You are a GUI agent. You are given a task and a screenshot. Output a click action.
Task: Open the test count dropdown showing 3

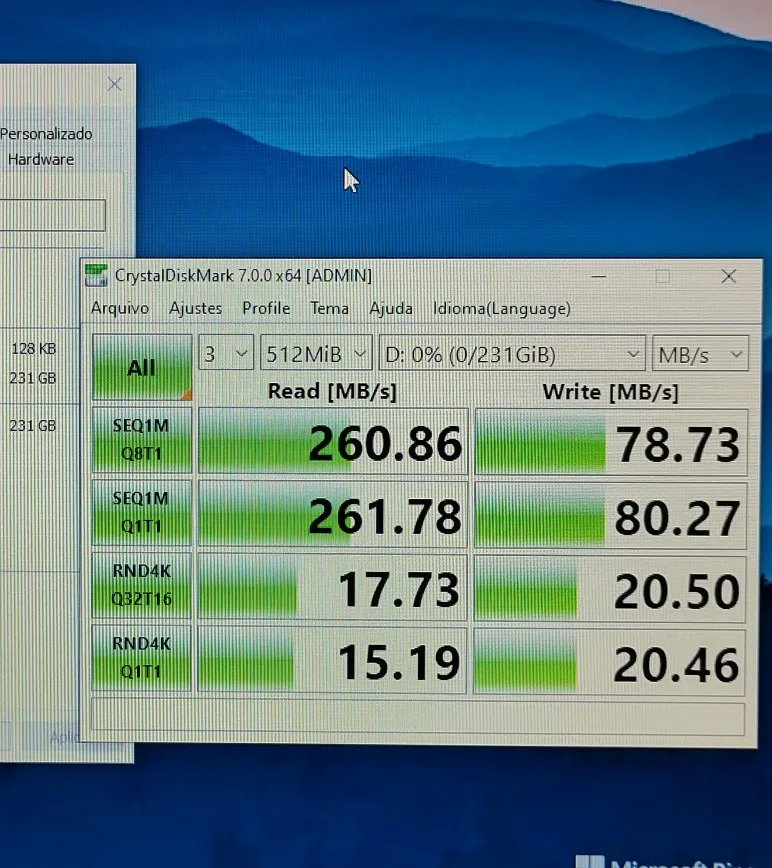coord(226,353)
